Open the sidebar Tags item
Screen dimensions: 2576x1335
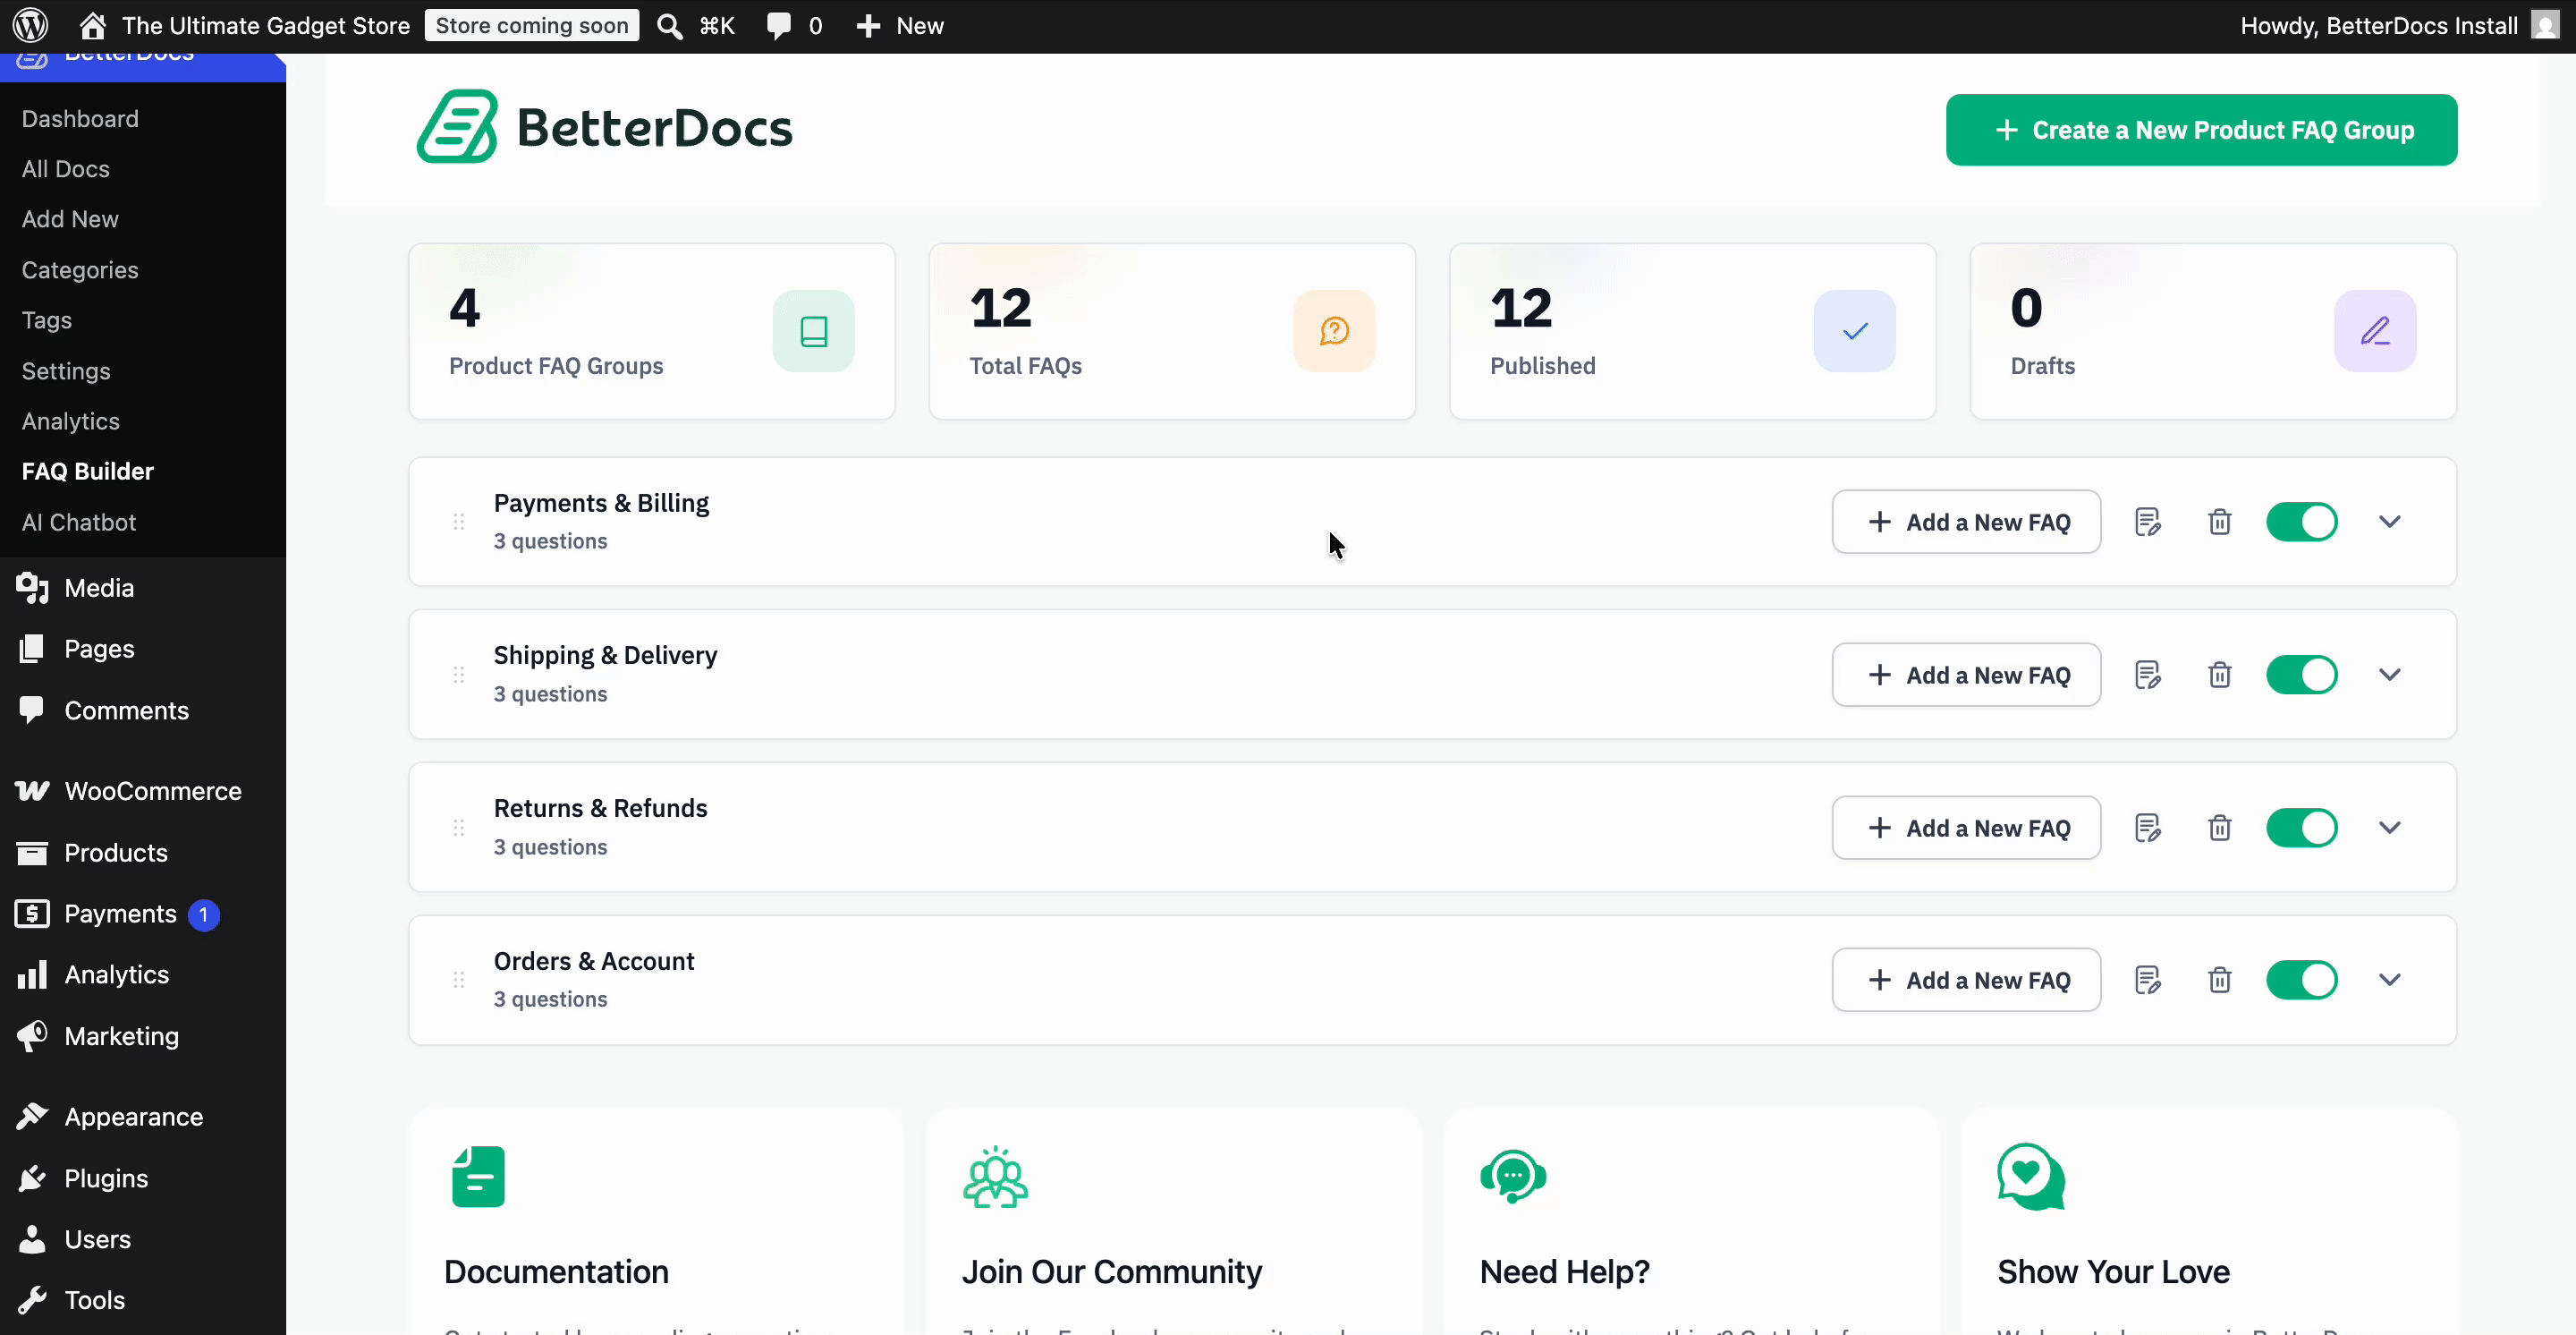point(47,320)
